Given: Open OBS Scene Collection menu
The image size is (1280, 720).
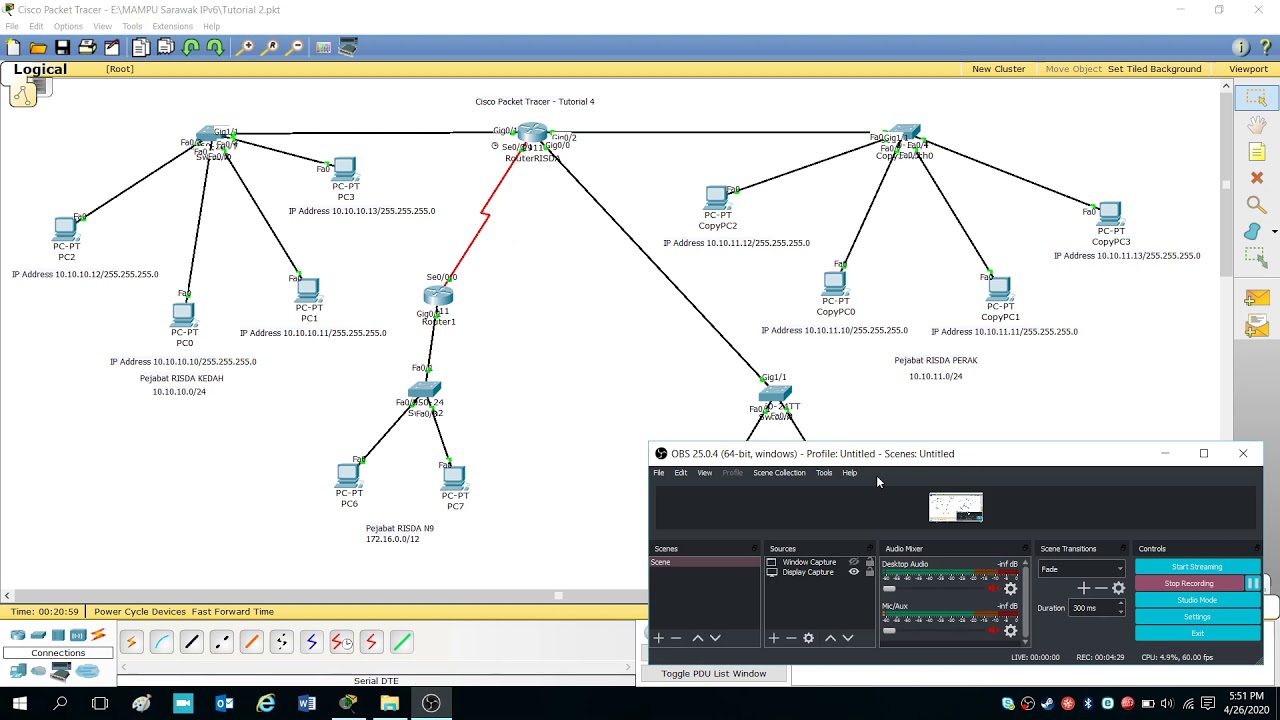Looking at the screenshot, I should click(x=779, y=473).
